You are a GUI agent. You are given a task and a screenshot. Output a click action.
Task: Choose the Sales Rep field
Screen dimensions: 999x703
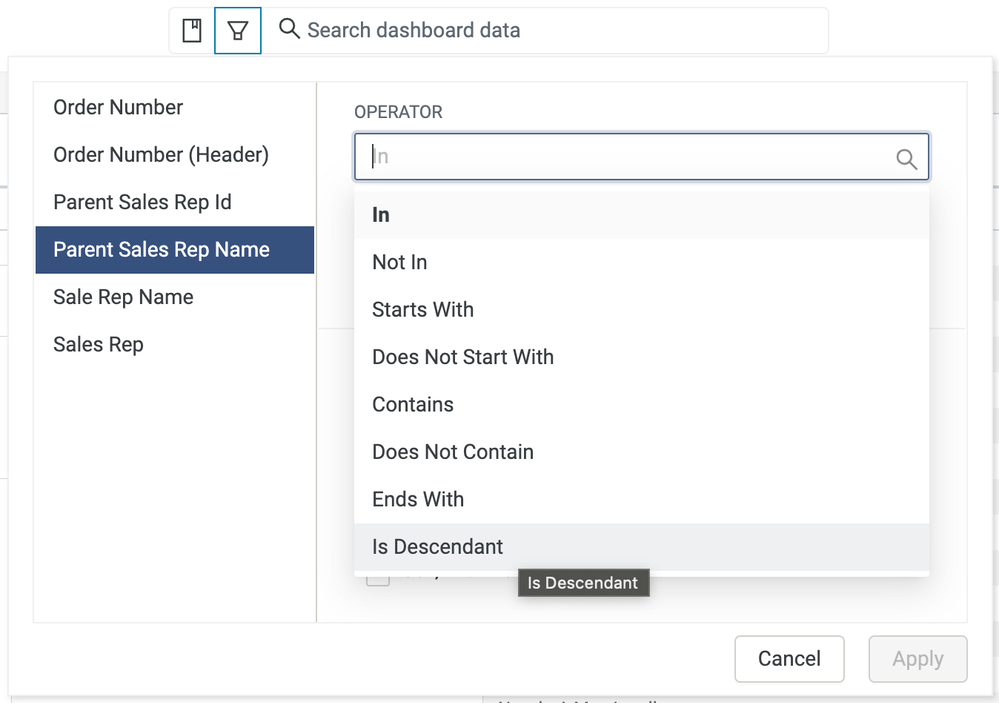(98, 344)
